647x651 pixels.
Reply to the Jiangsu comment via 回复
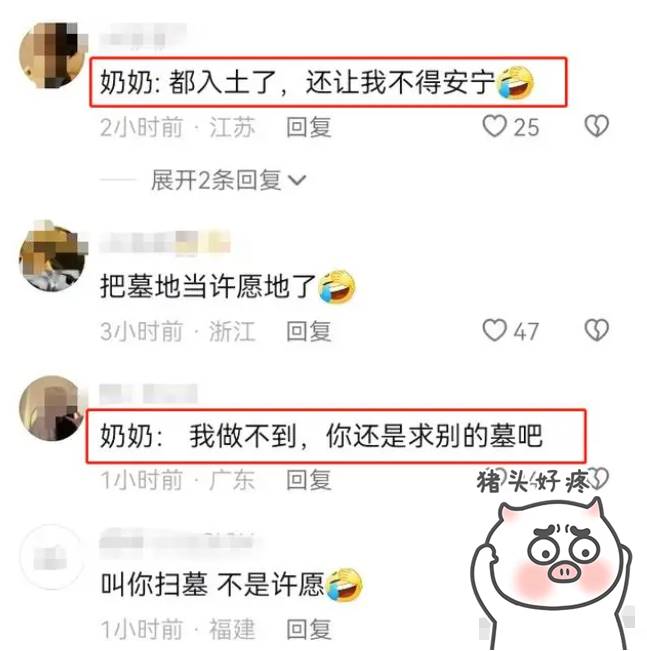[x=309, y=127]
